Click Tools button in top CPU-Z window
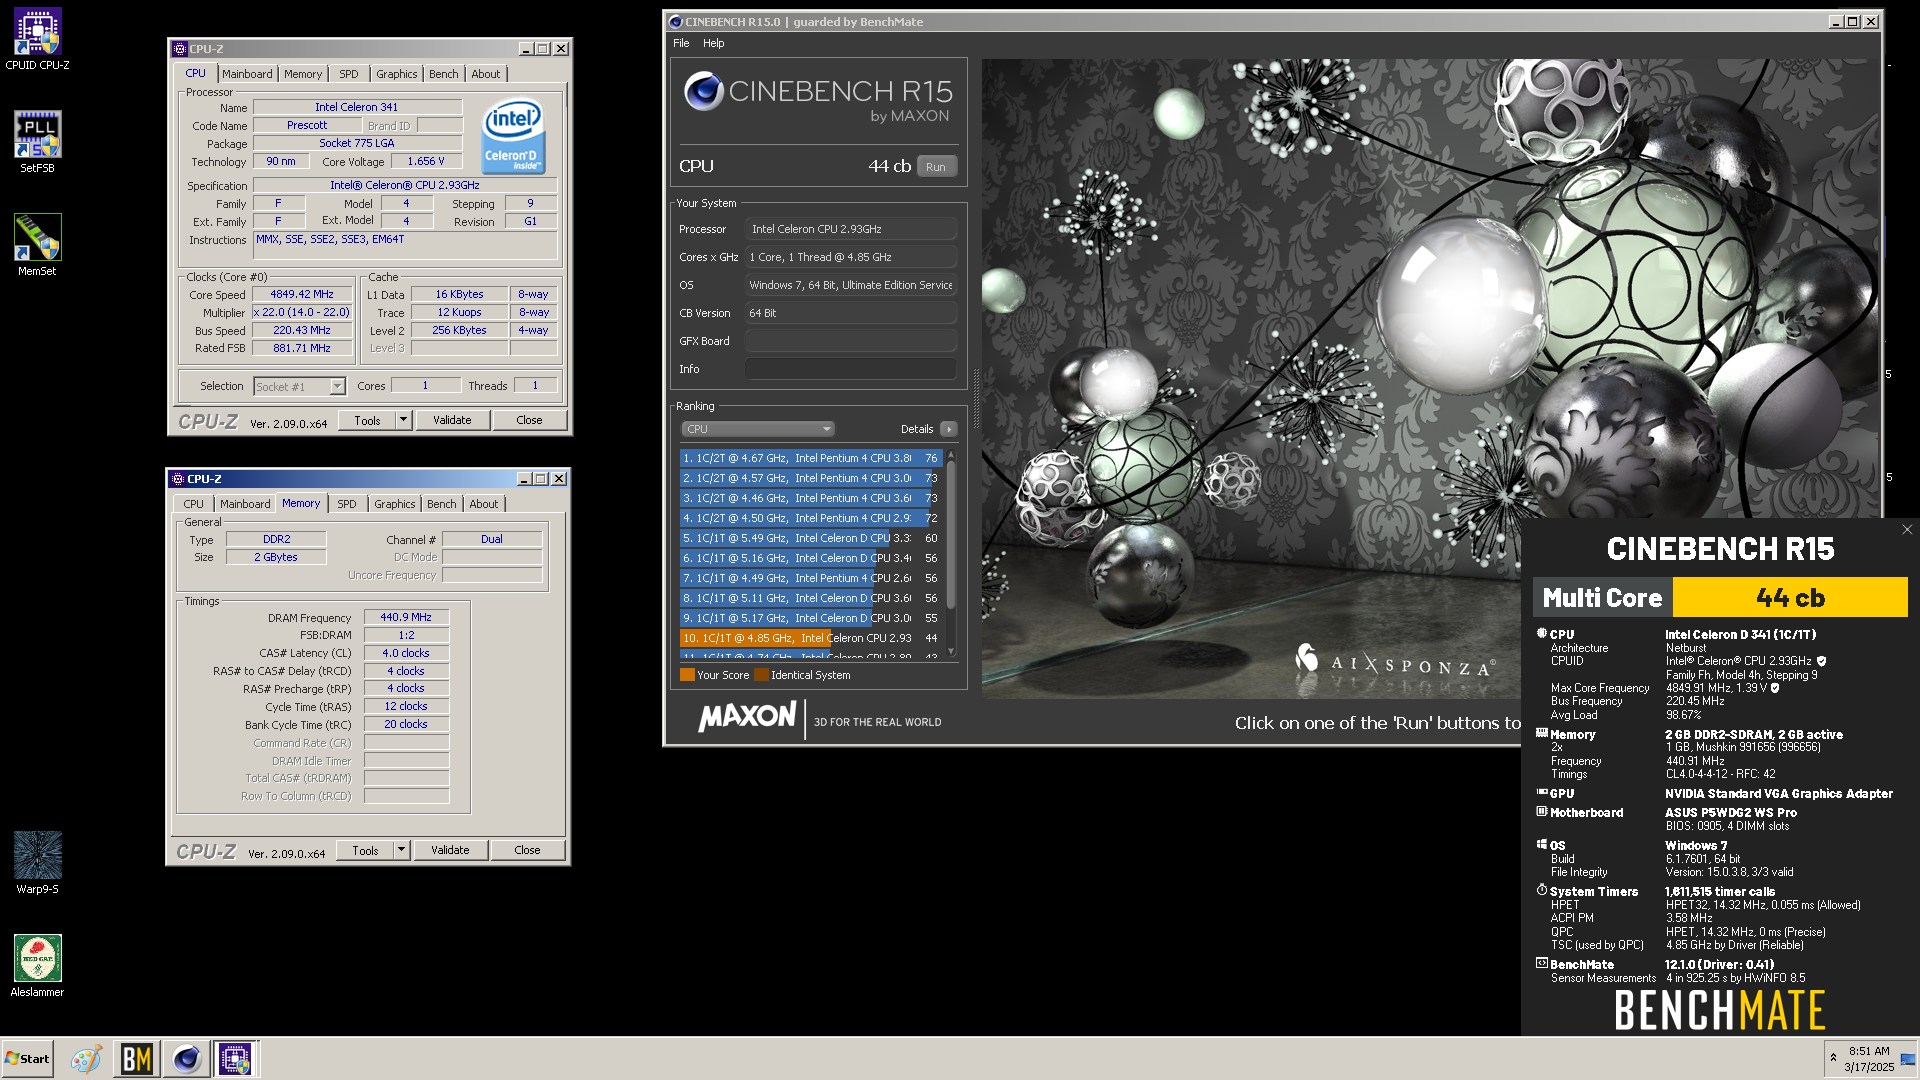 [367, 421]
